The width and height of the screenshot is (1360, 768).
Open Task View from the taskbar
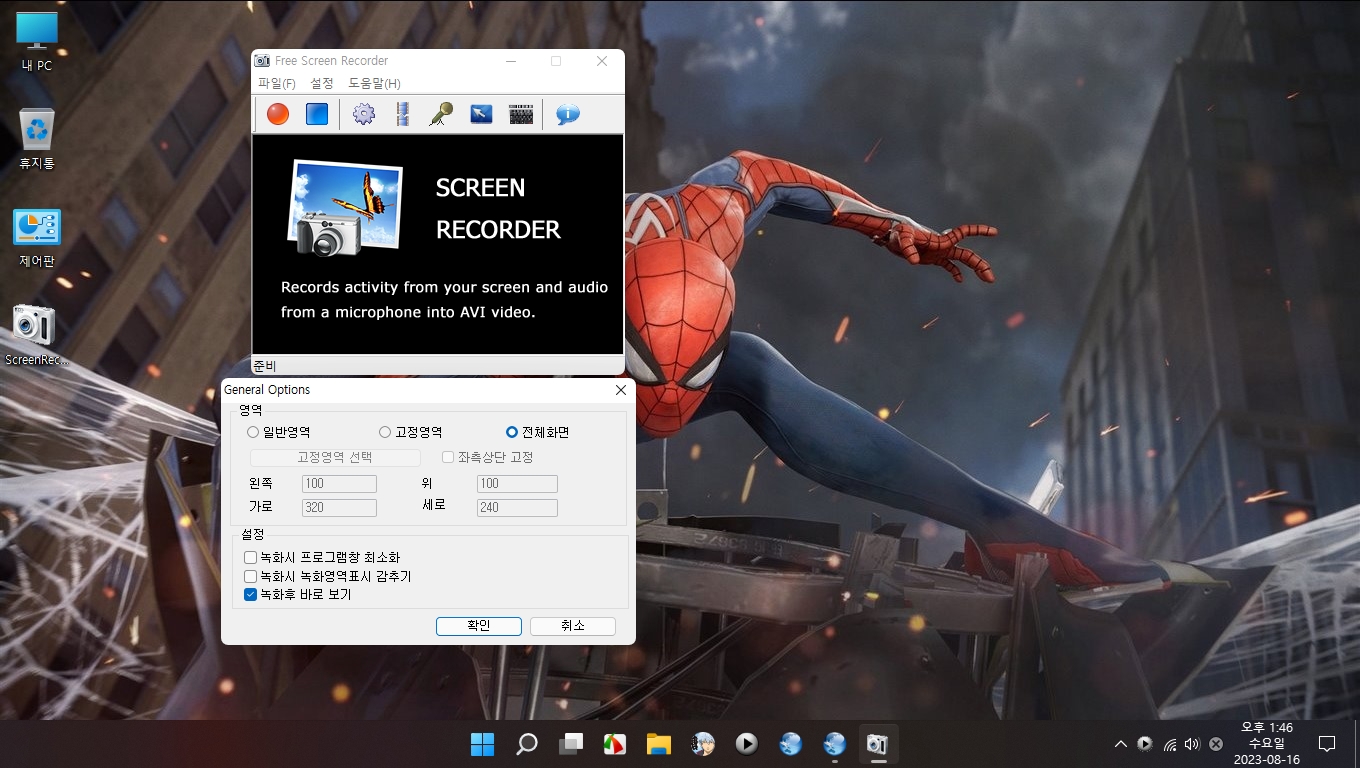pos(571,744)
